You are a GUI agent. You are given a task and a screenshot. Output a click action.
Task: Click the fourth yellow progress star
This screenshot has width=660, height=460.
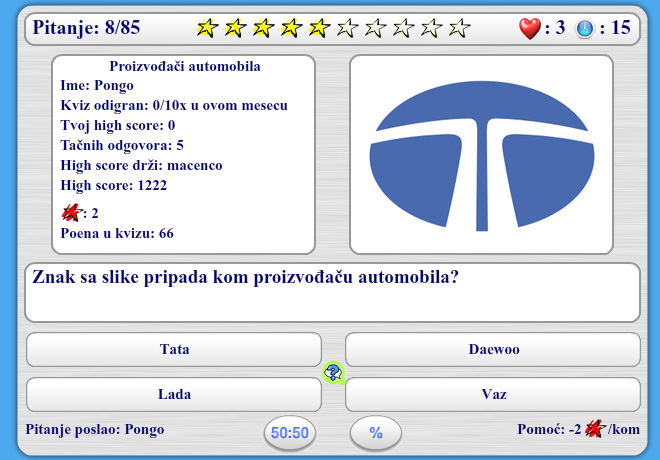(x=291, y=28)
